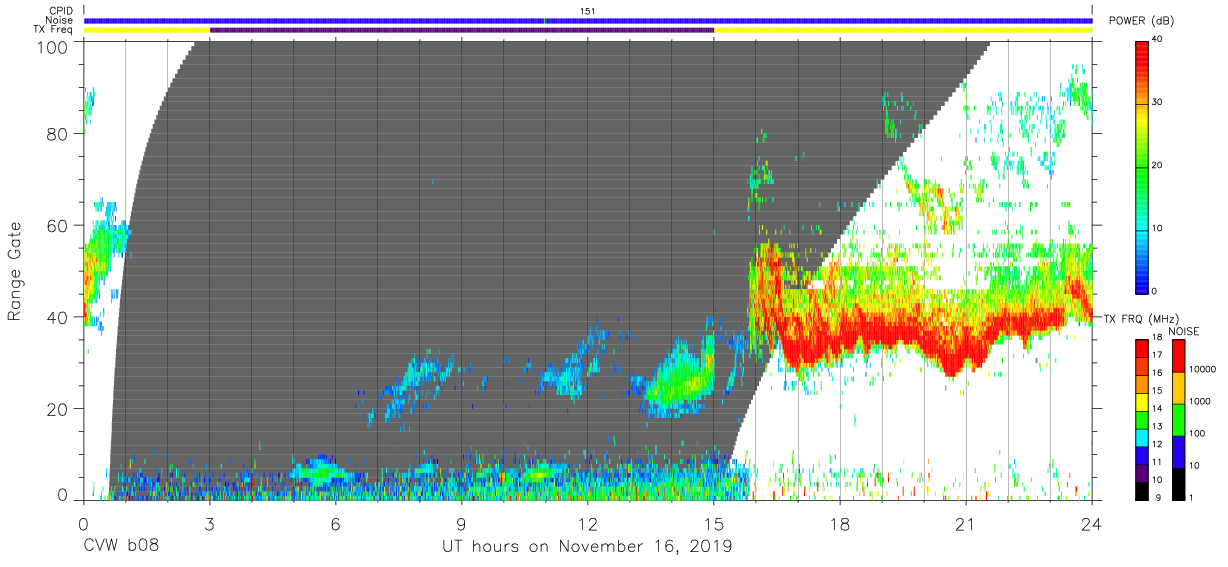
Task: Click the green middle of the power color bar
Action: coord(1142,170)
